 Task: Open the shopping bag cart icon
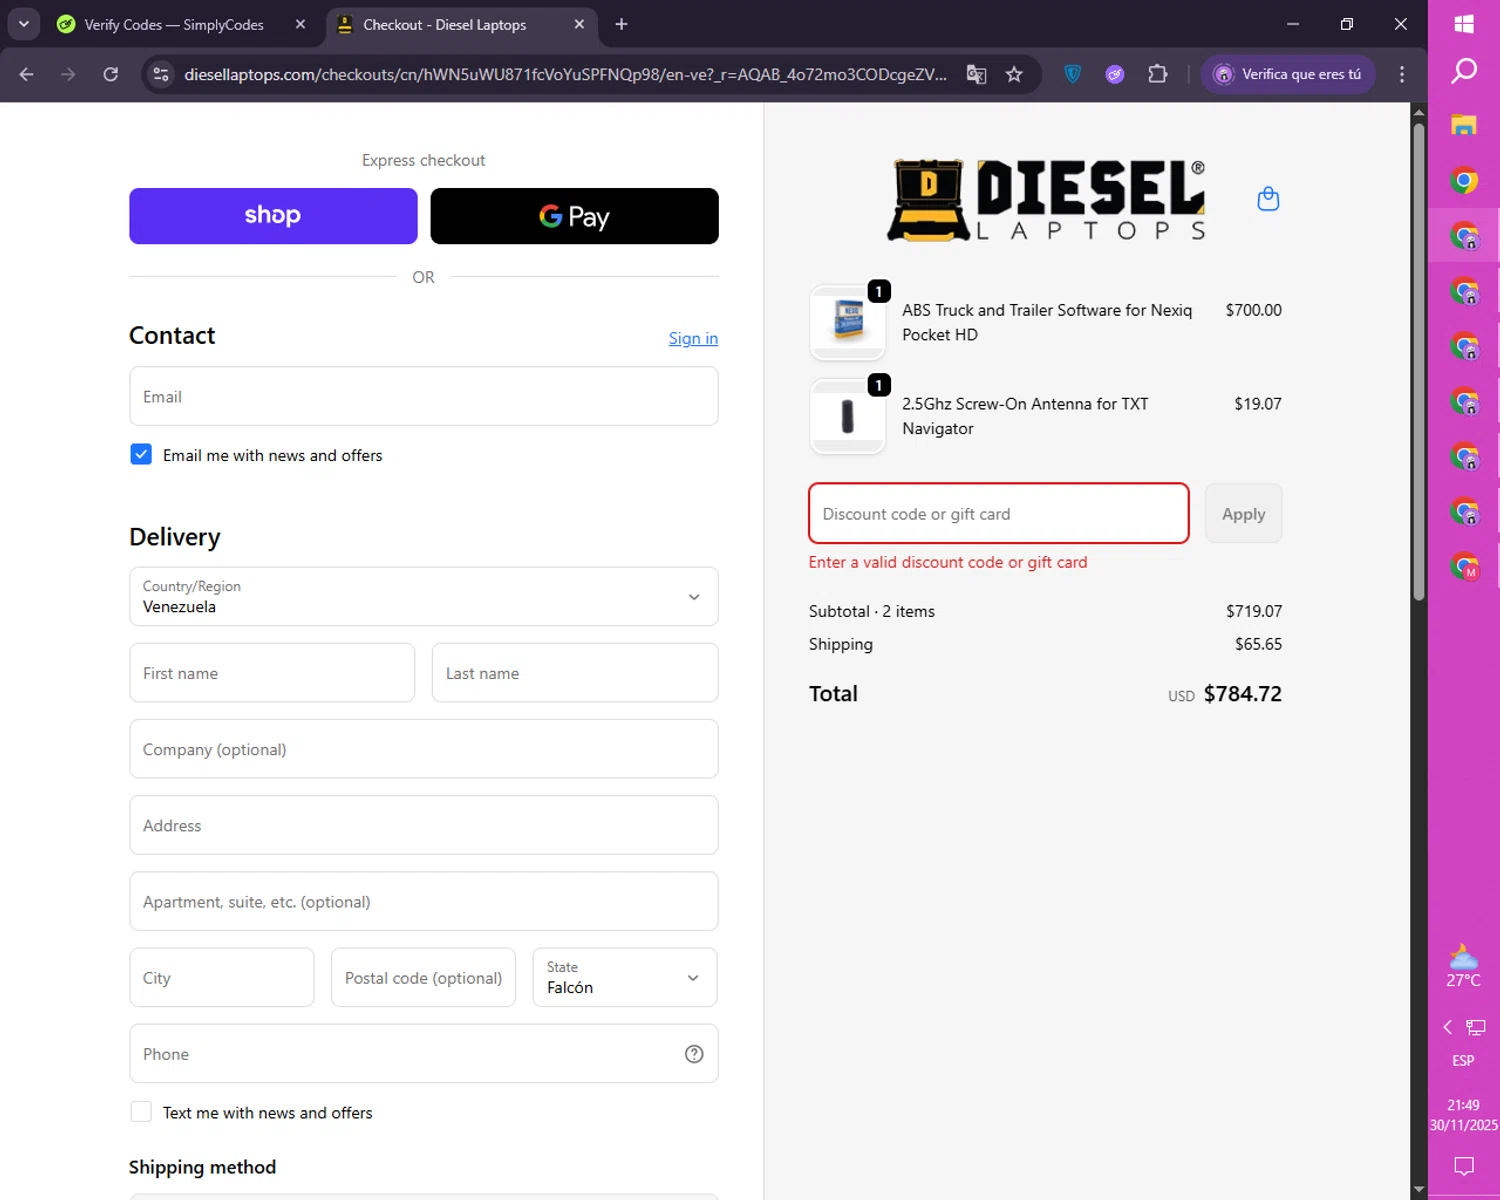click(1268, 199)
